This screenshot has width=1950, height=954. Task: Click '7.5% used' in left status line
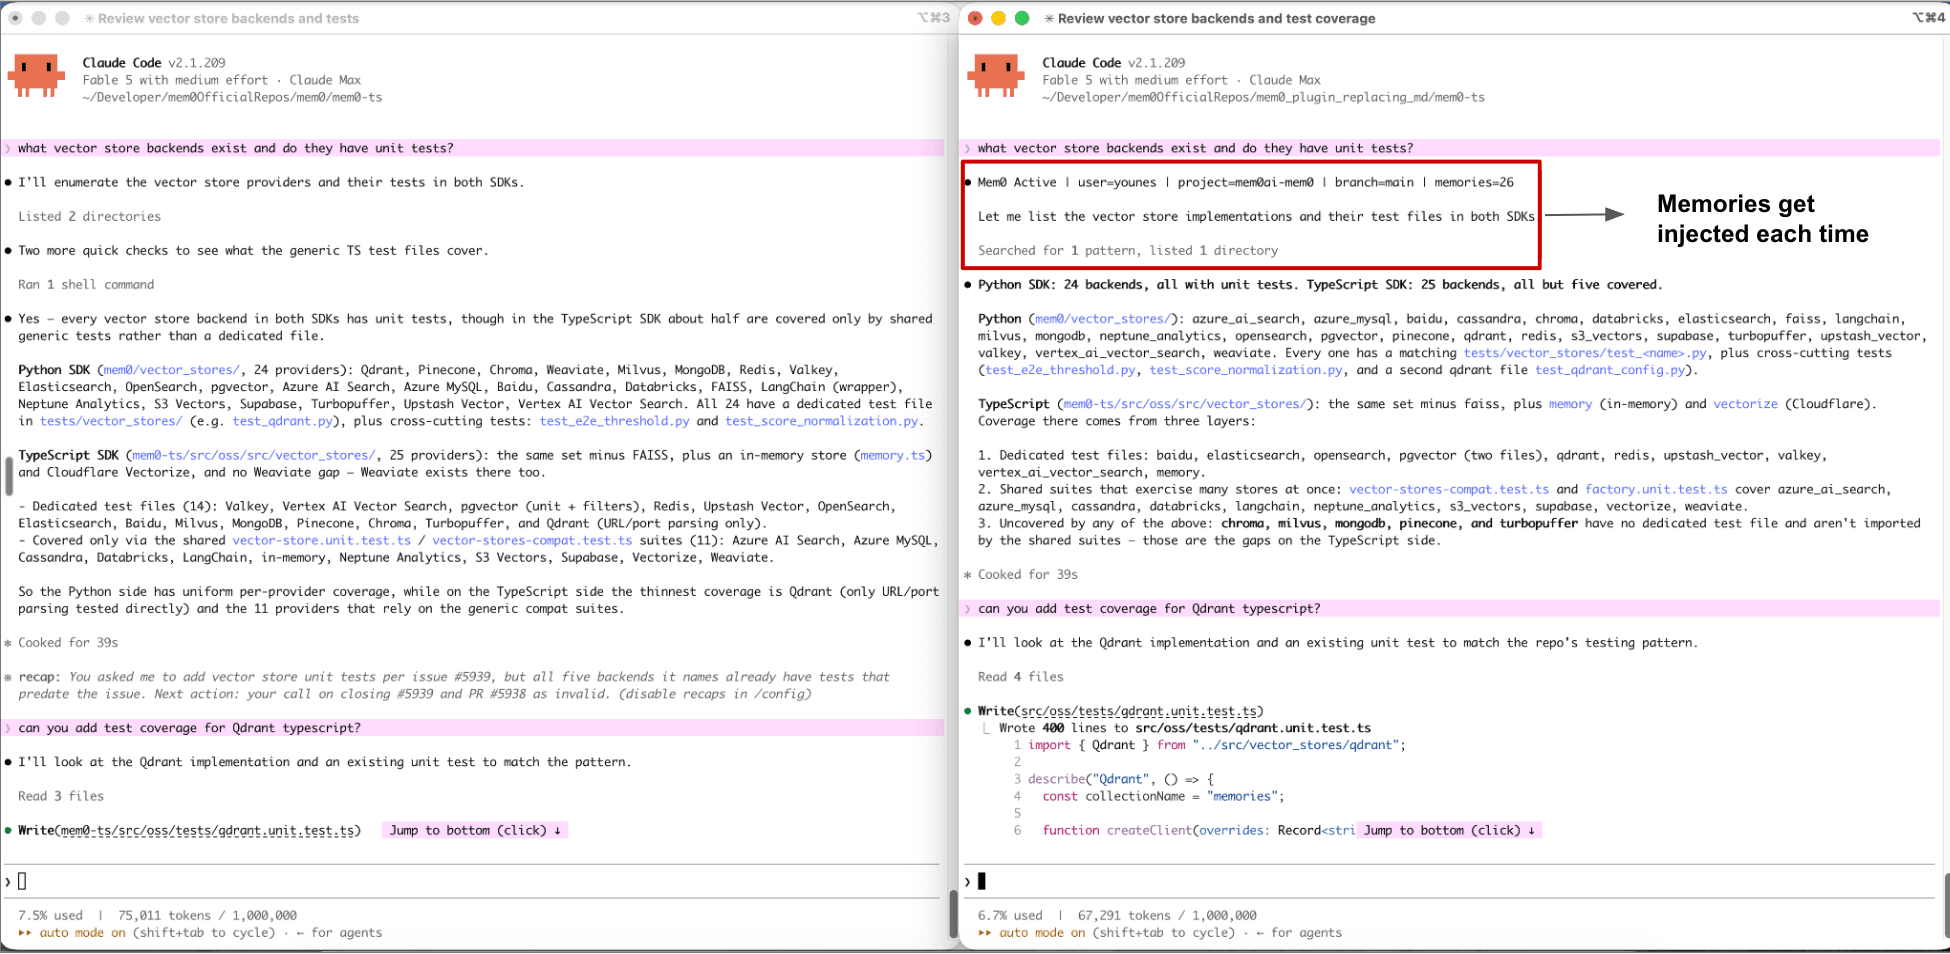(51, 915)
